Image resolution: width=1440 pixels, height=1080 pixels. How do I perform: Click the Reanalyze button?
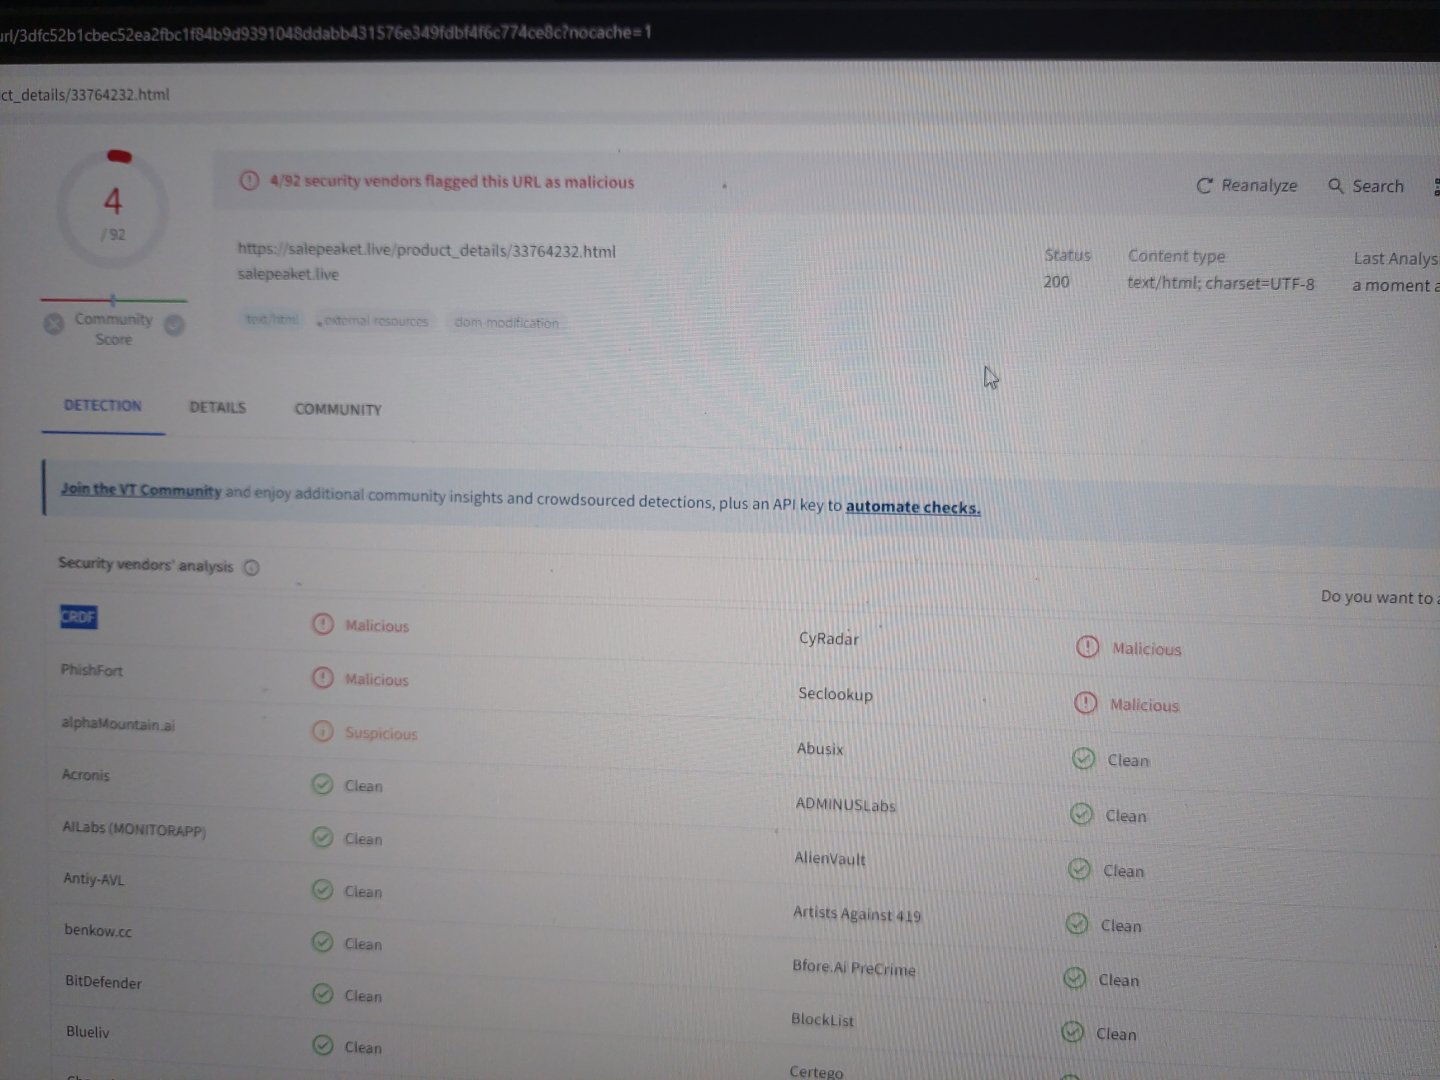(x=1246, y=185)
